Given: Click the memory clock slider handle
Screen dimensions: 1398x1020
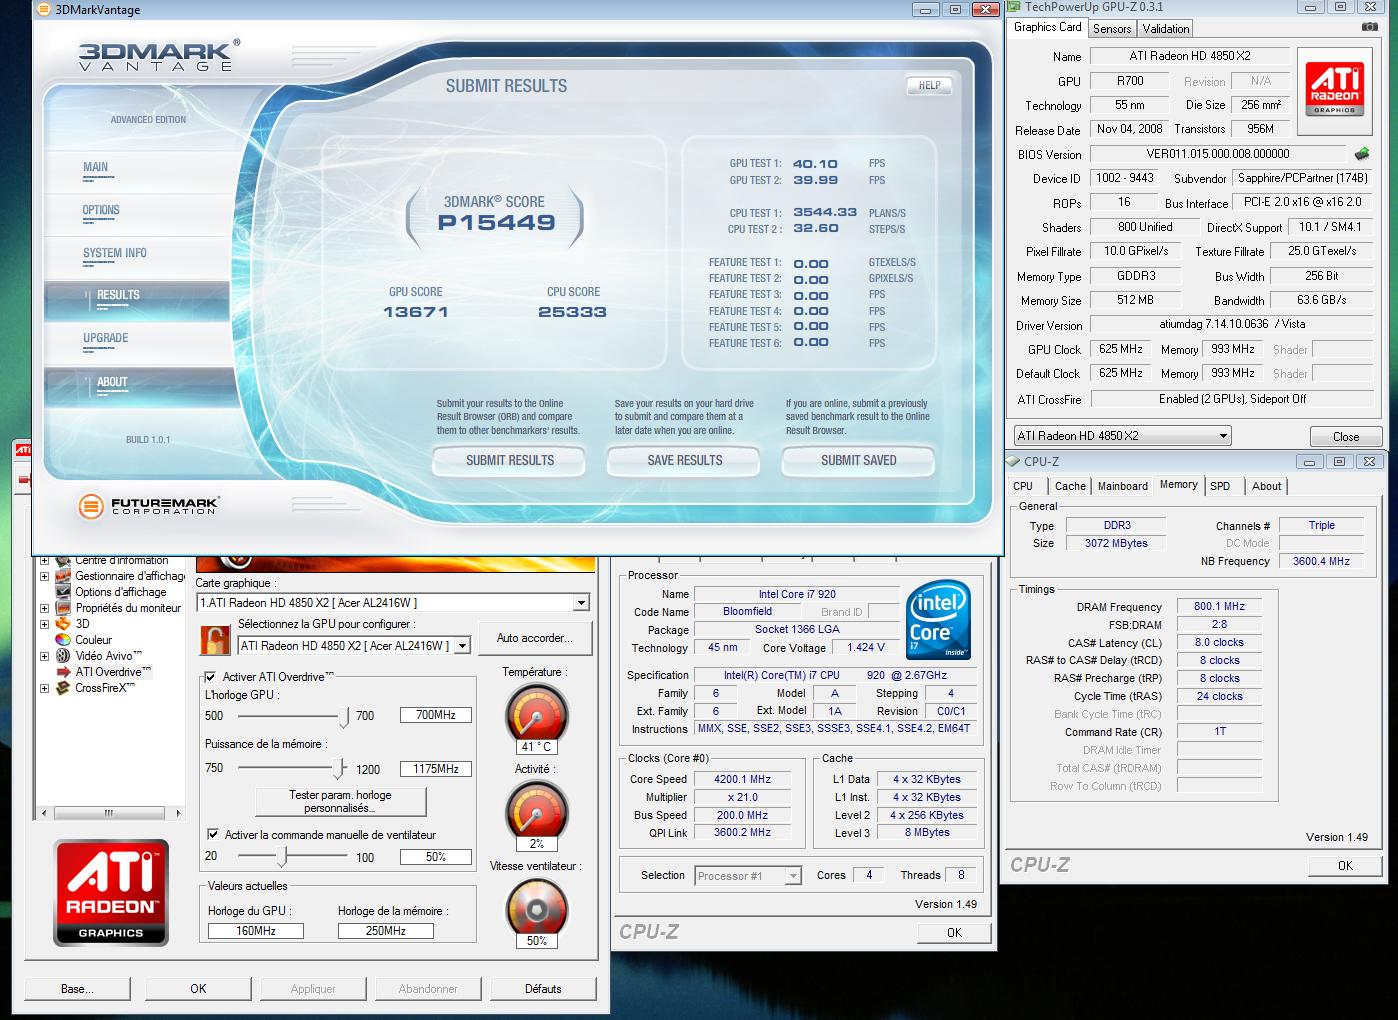Looking at the screenshot, I should tap(340, 769).
